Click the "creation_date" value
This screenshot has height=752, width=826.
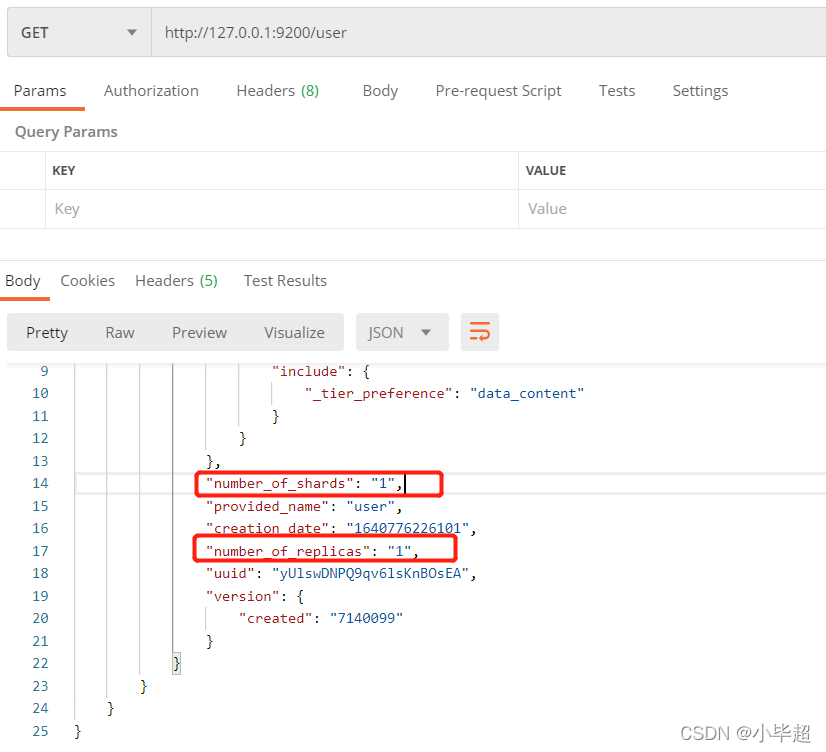point(408,528)
